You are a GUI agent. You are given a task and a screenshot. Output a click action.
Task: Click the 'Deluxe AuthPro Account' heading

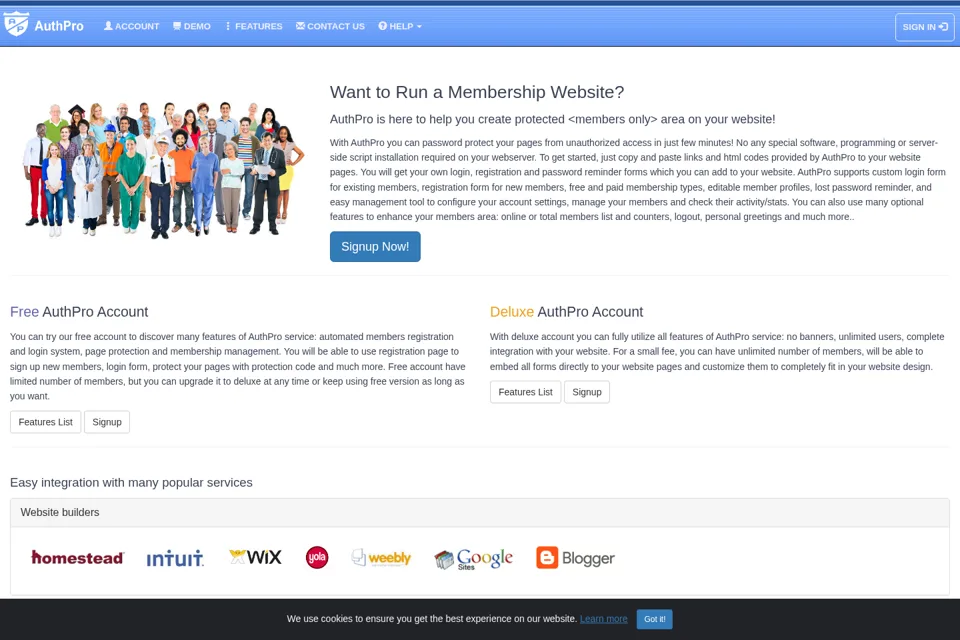566,312
